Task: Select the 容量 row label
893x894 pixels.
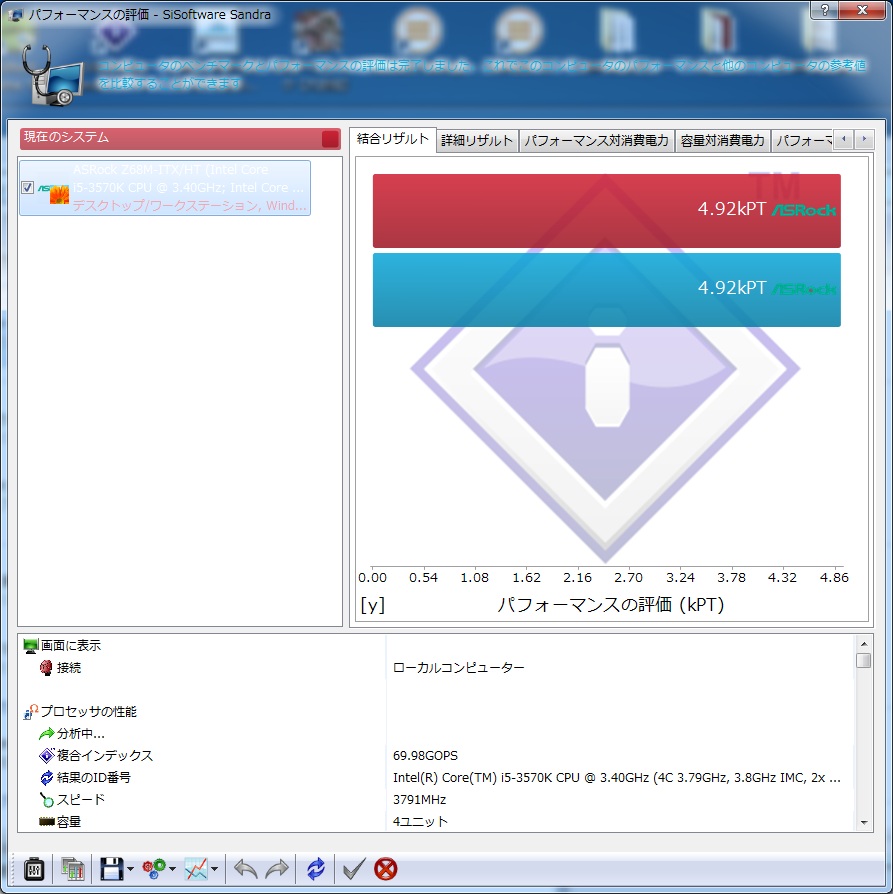Action: point(69,822)
